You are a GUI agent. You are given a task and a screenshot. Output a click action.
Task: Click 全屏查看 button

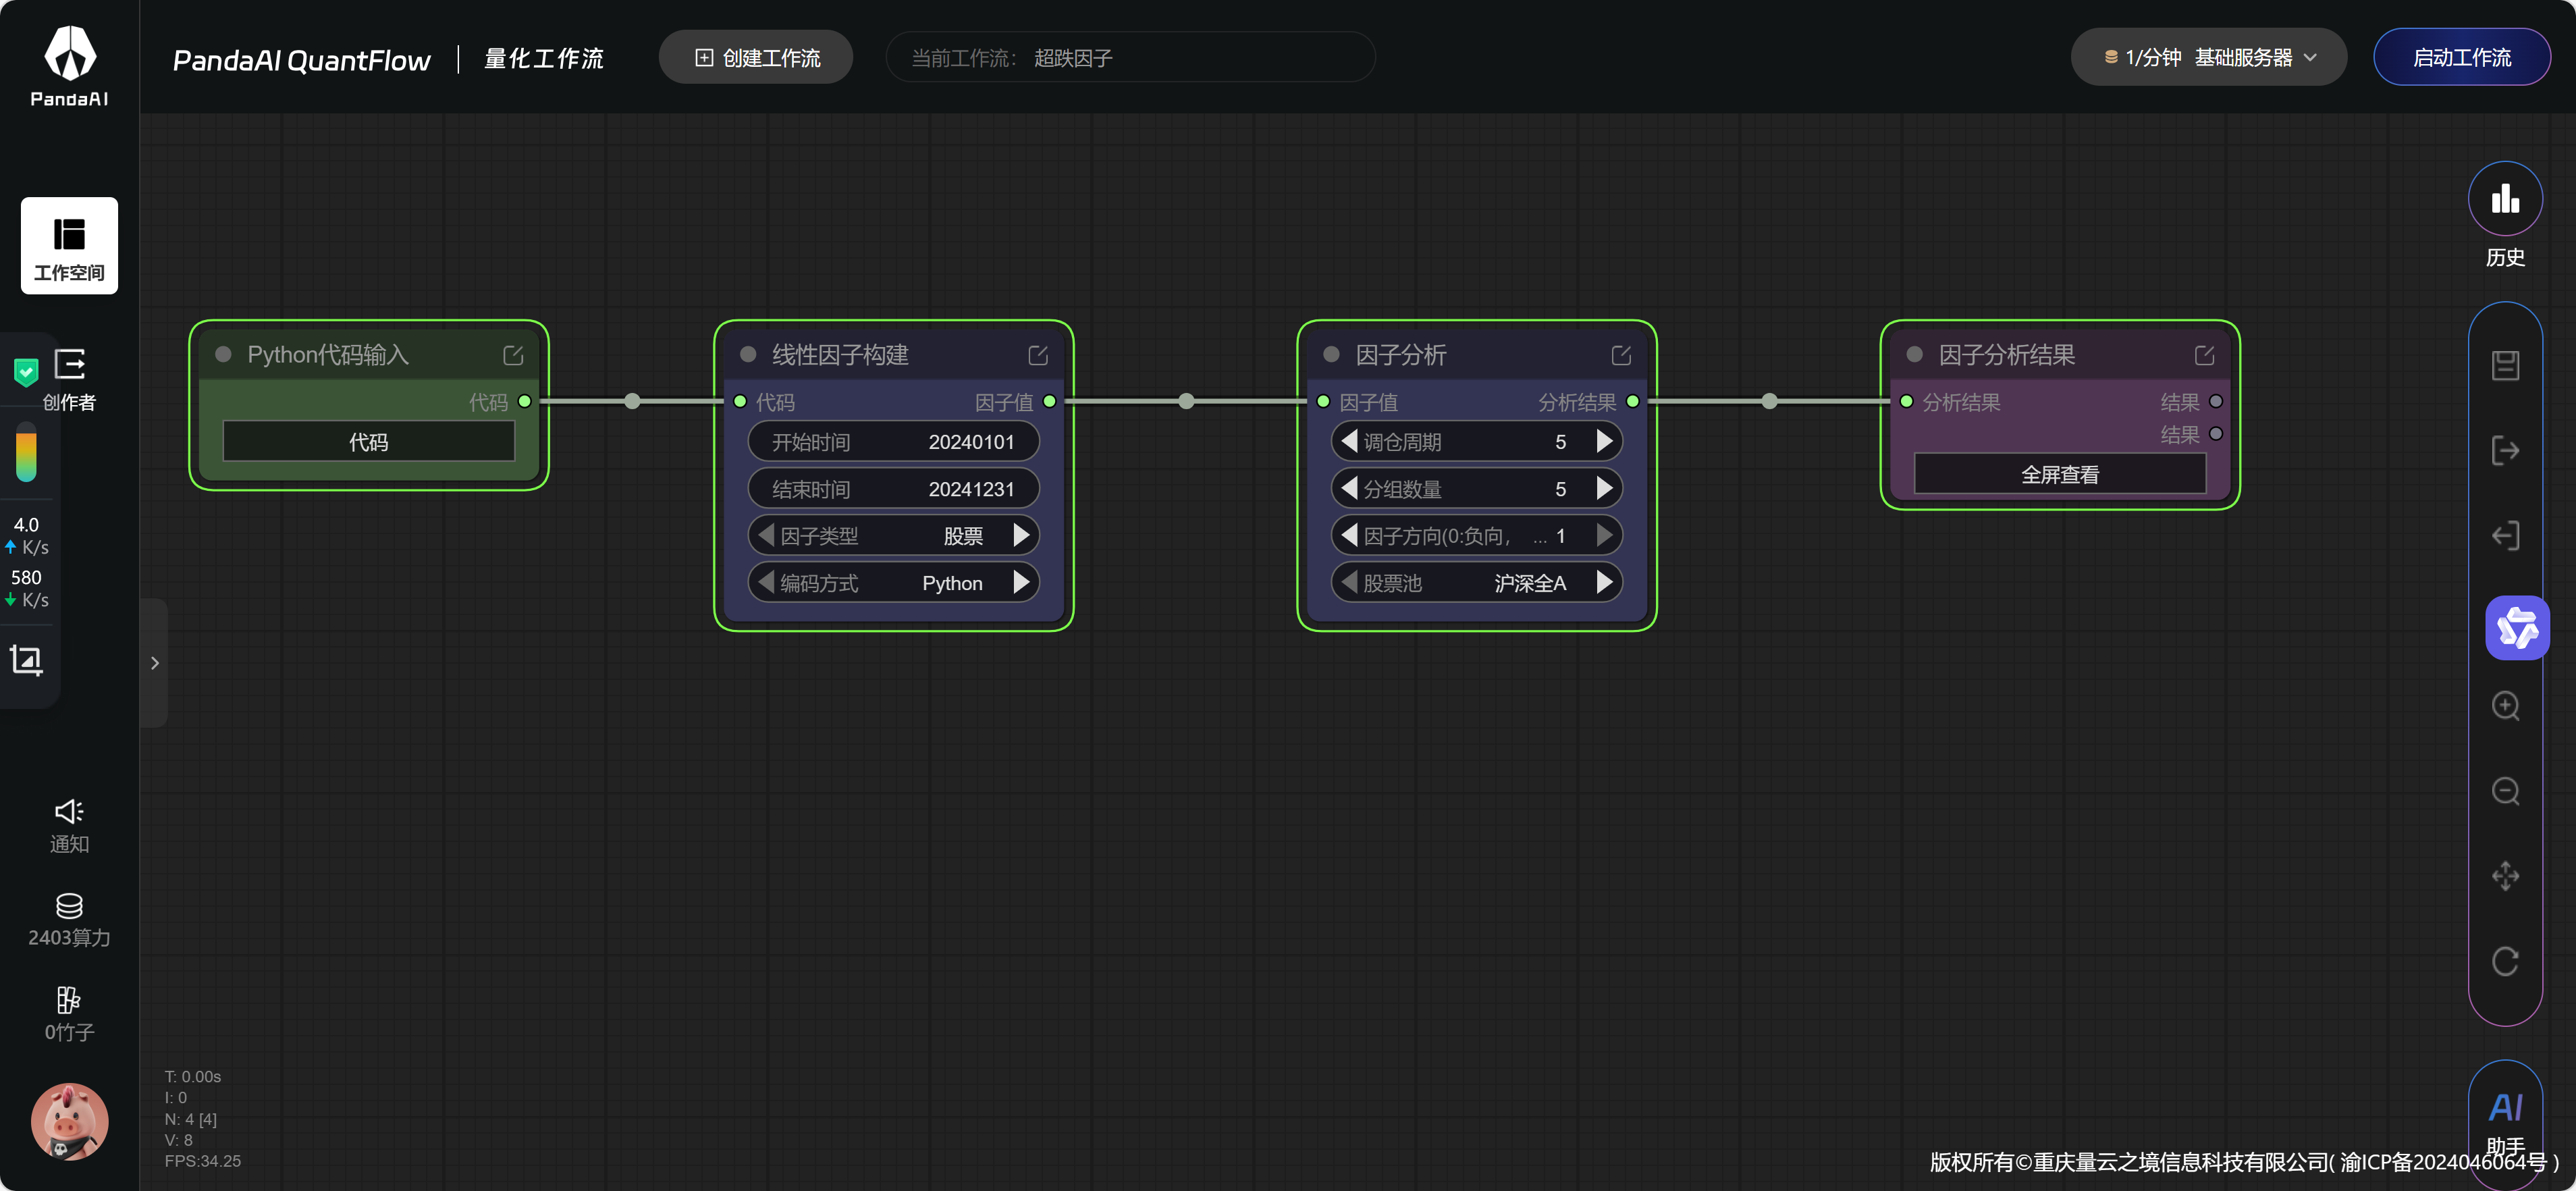pyautogui.click(x=2060, y=474)
